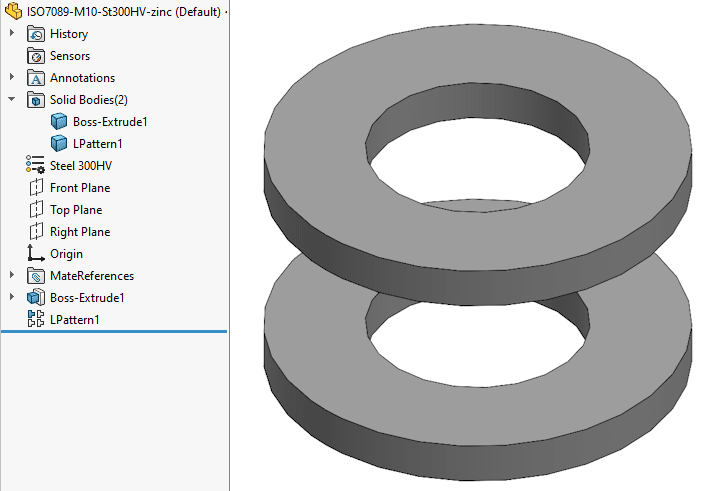Click the part icon beside ISO7089-M10 root name
Image resolution: width=702 pixels, height=491 pixels.
[14, 12]
